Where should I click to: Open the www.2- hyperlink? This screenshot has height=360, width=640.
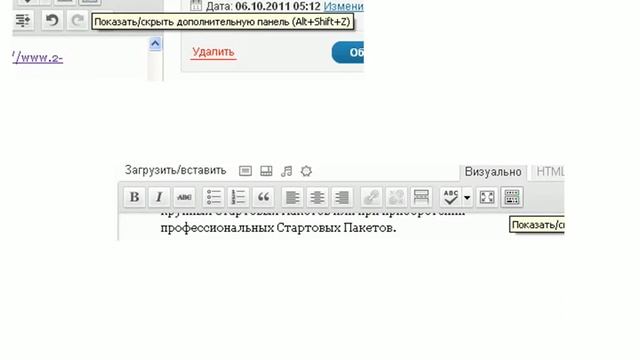point(38,58)
